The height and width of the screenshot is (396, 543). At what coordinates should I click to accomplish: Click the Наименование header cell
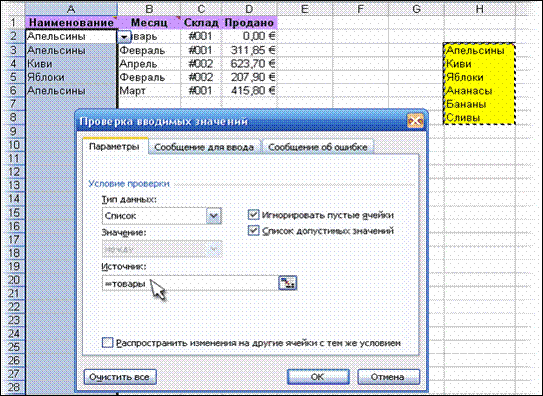click(x=71, y=23)
